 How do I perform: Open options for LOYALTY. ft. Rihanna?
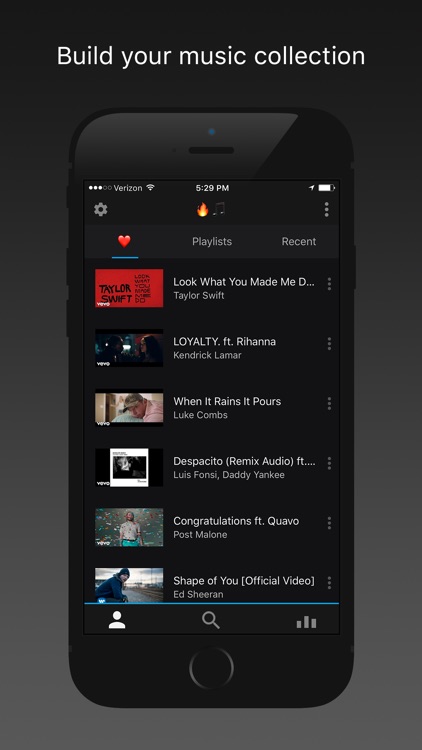click(329, 344)
